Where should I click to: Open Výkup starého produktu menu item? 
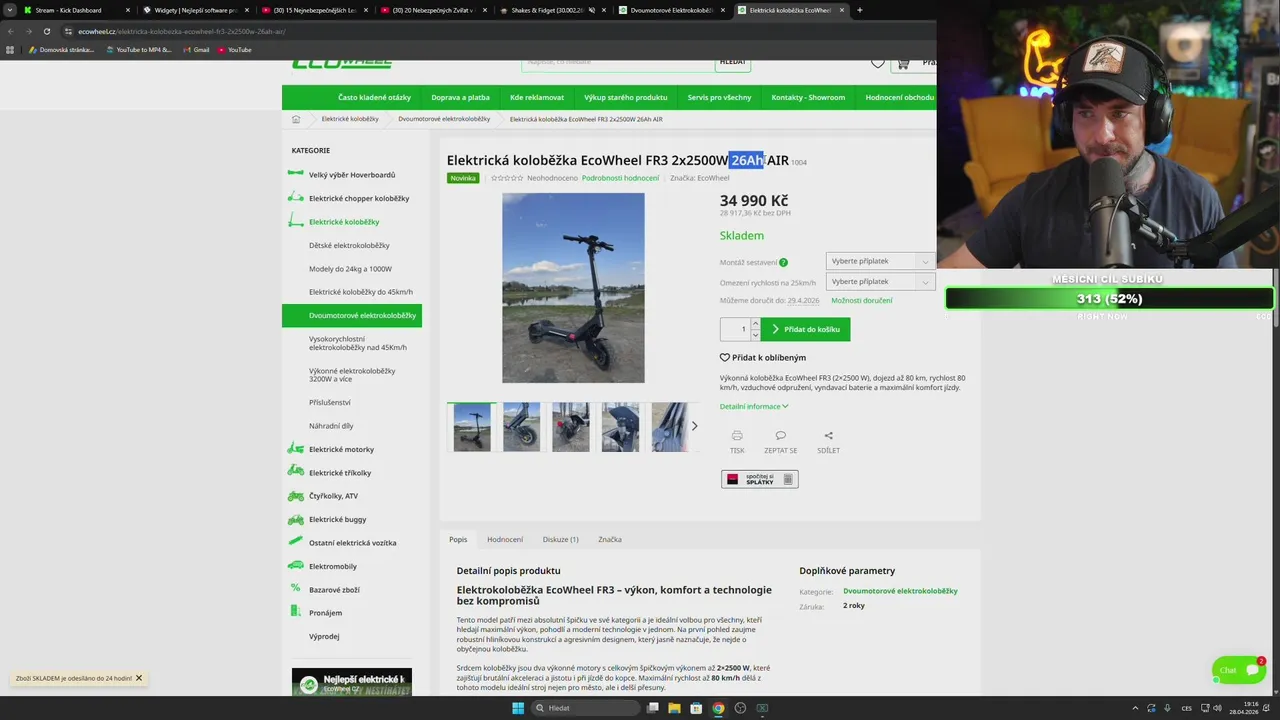pos(626,97)
